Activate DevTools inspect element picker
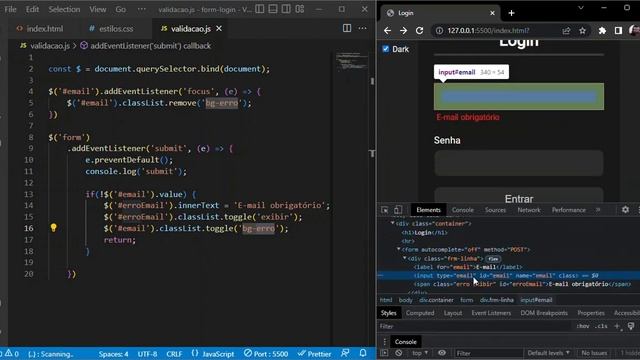 point(384,210)
